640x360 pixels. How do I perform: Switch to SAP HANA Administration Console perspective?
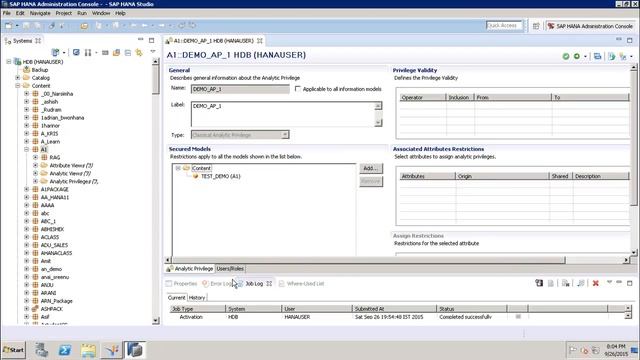(x=590, y=26)
